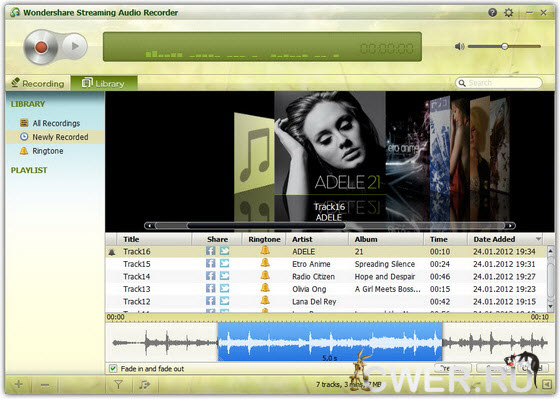This screenshot has height=399, width=560.
Task: Click the blue selected waveform region
Action: point(330,342)
